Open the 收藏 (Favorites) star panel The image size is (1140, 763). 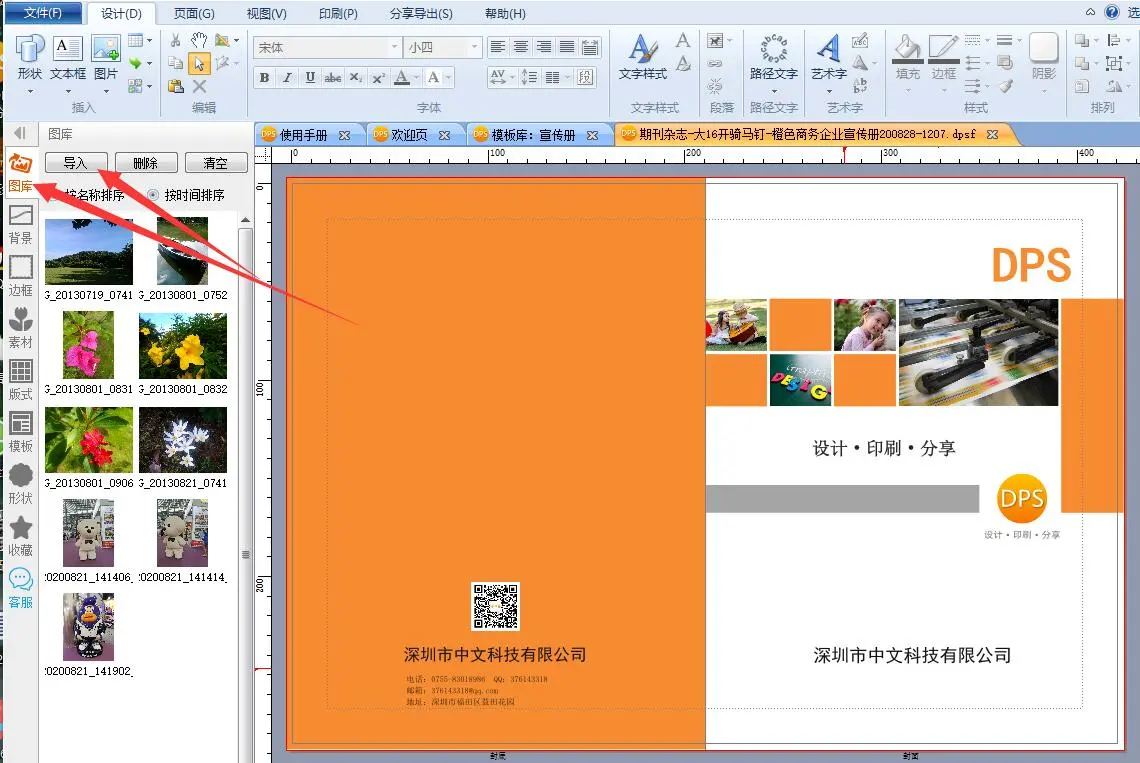(20, 534)
